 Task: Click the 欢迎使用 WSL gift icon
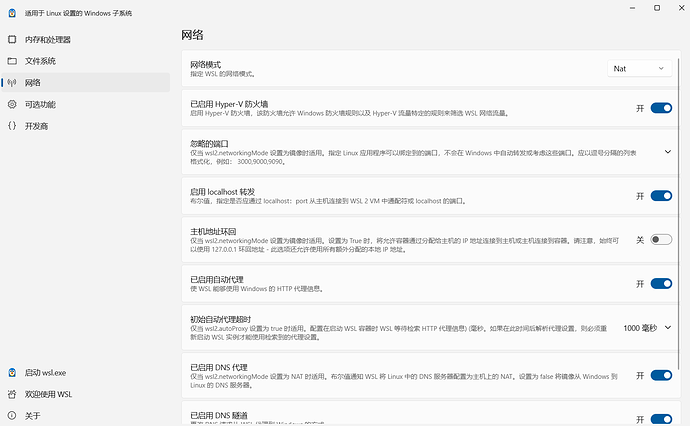coord(12,394)
